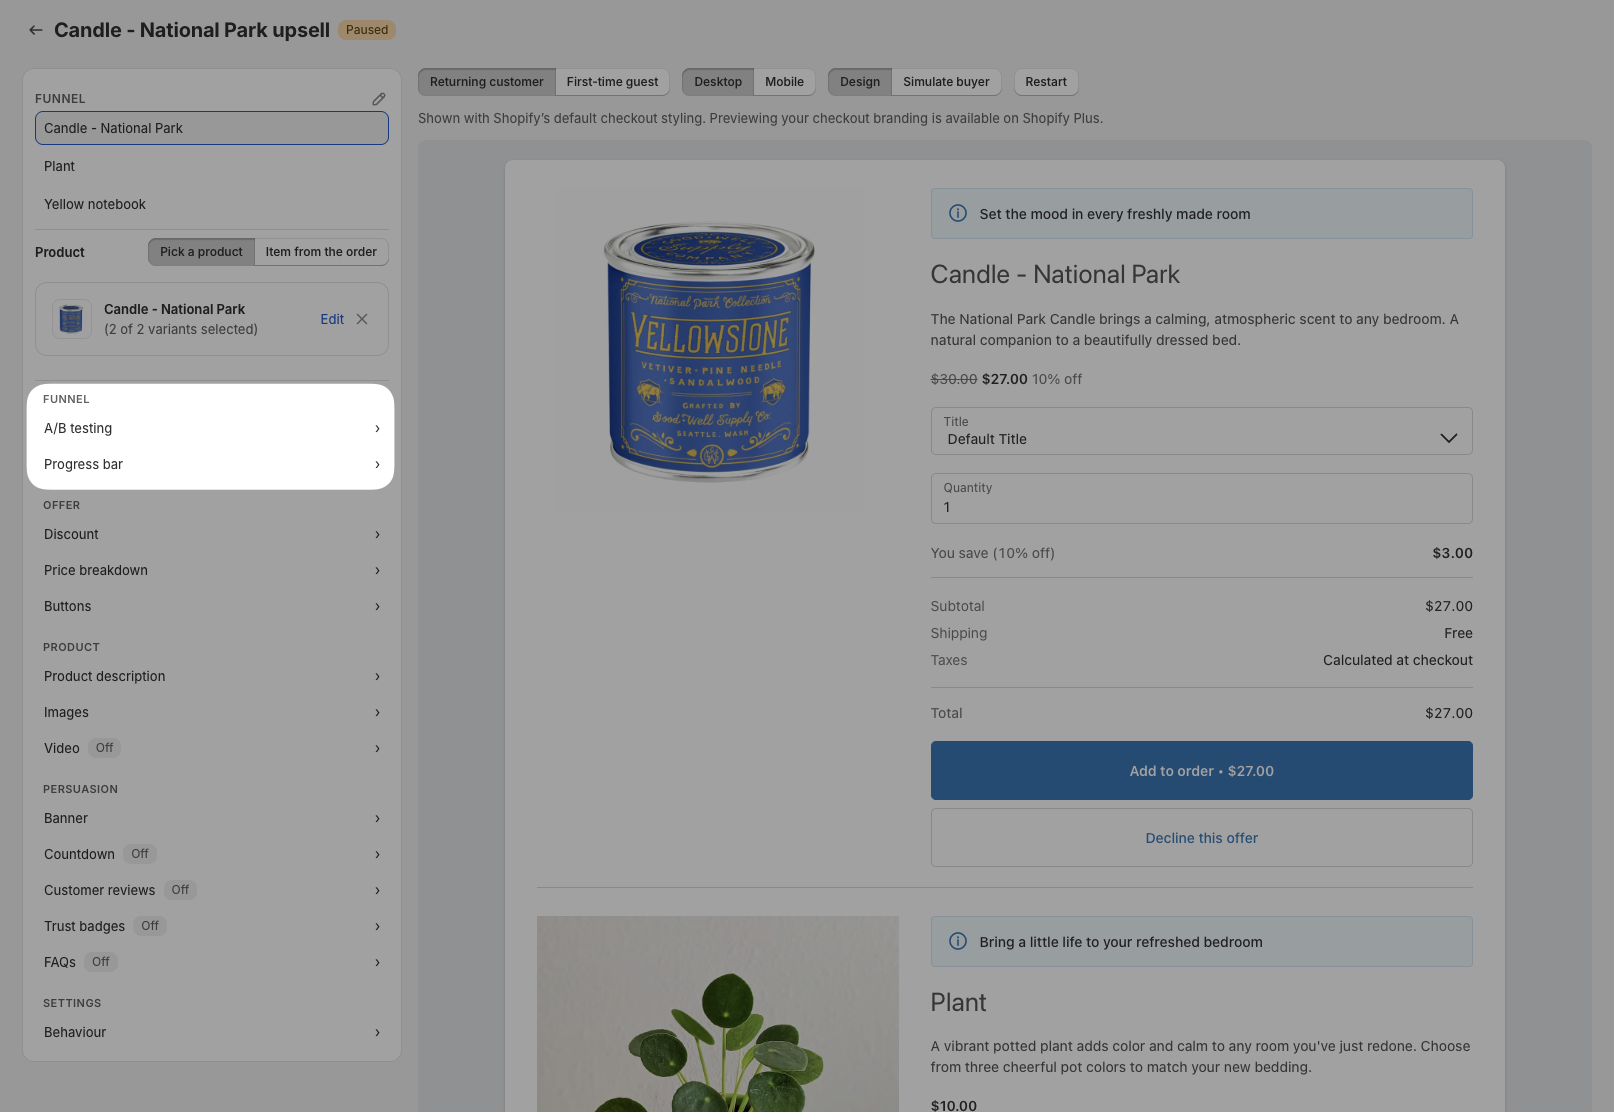
Task: Edit funnel name with the pencil icon
Action: 379,99
